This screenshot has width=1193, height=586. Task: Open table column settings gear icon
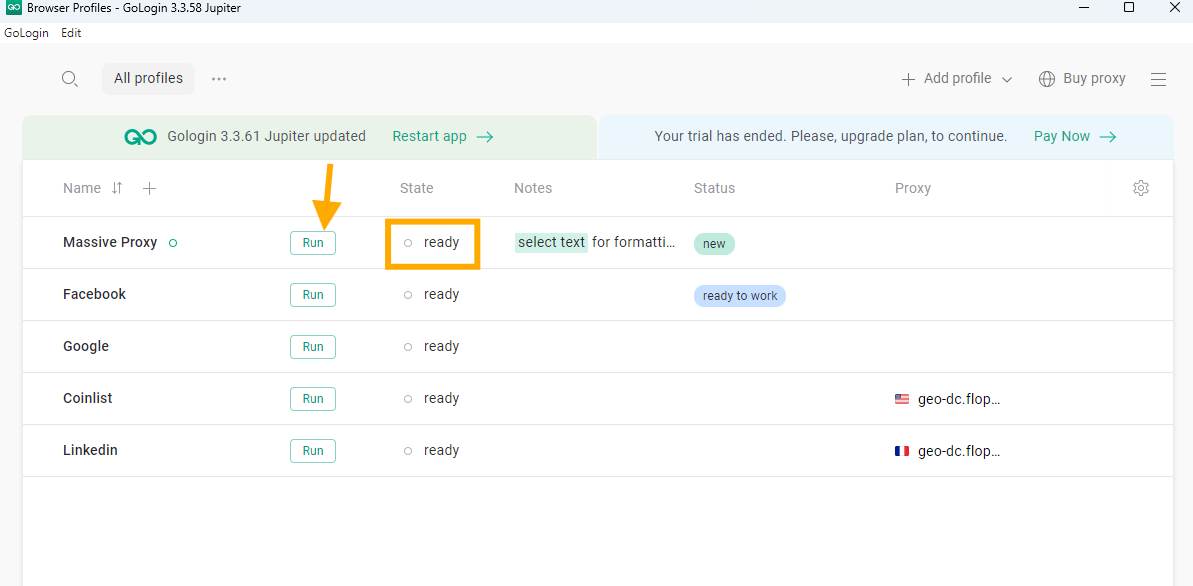pos(1141,188)
